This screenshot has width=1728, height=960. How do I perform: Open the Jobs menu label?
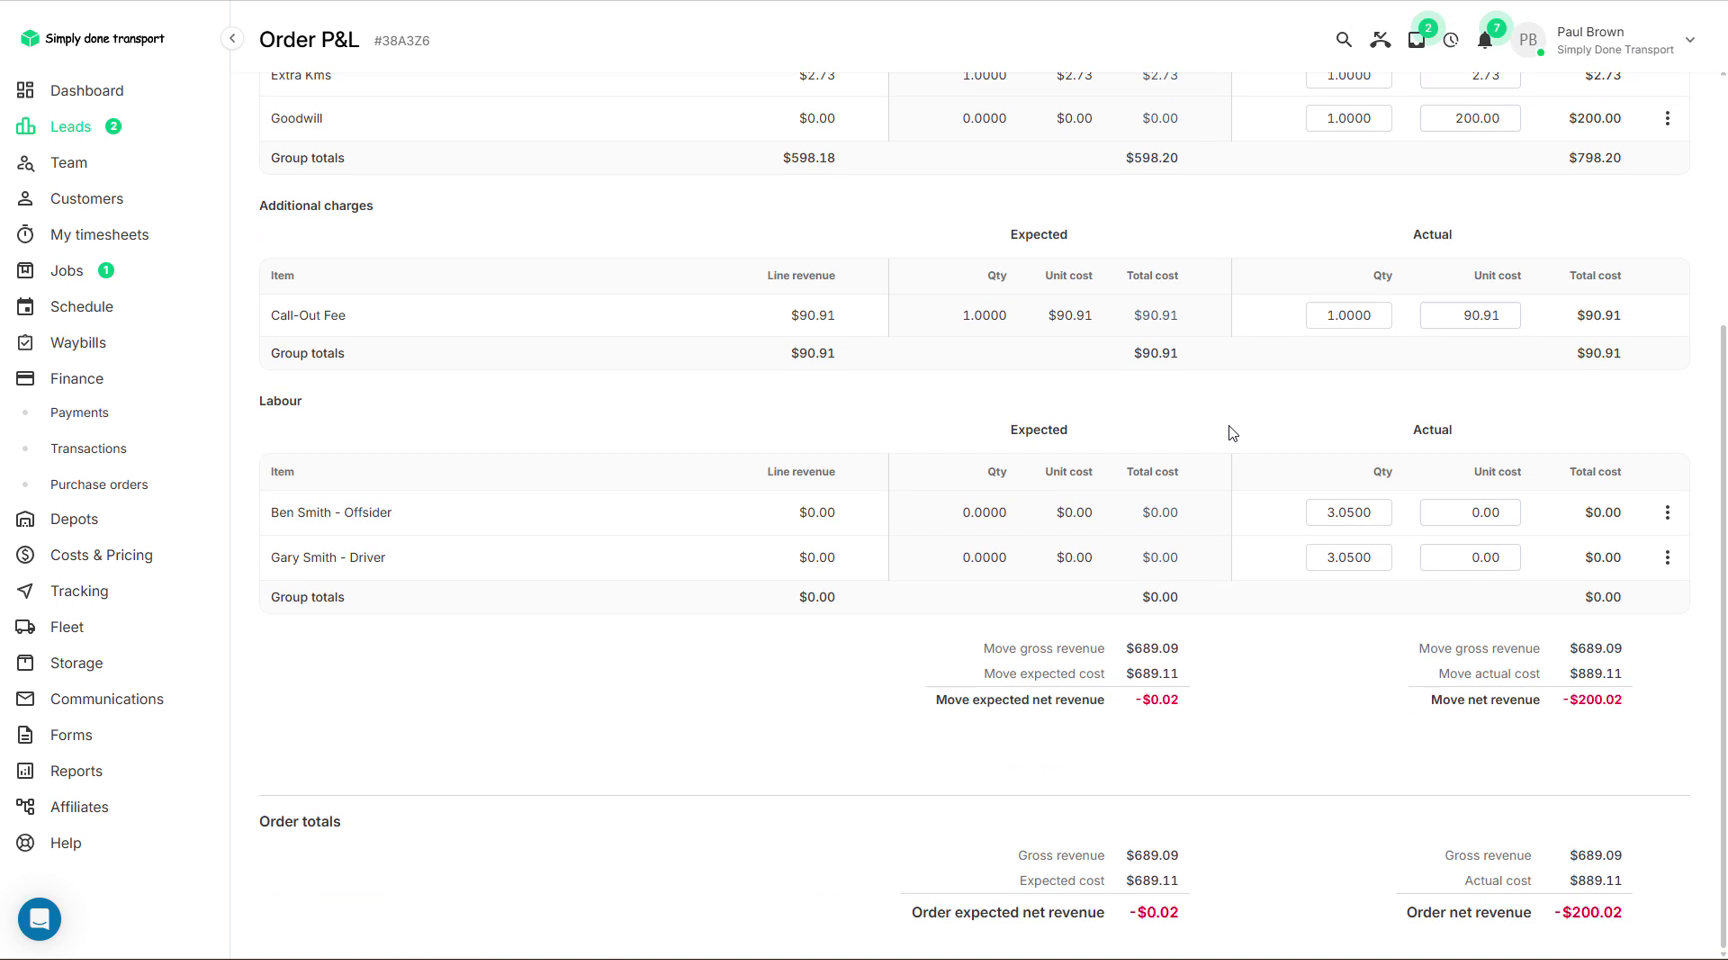pos(66,270)
